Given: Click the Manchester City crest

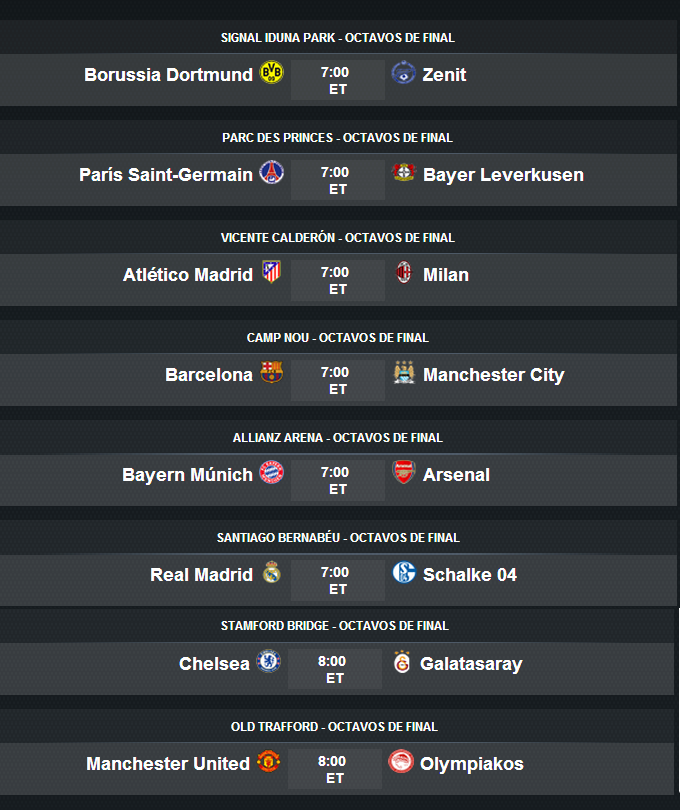Looking at the screenshot, I should tap(403, 372).
